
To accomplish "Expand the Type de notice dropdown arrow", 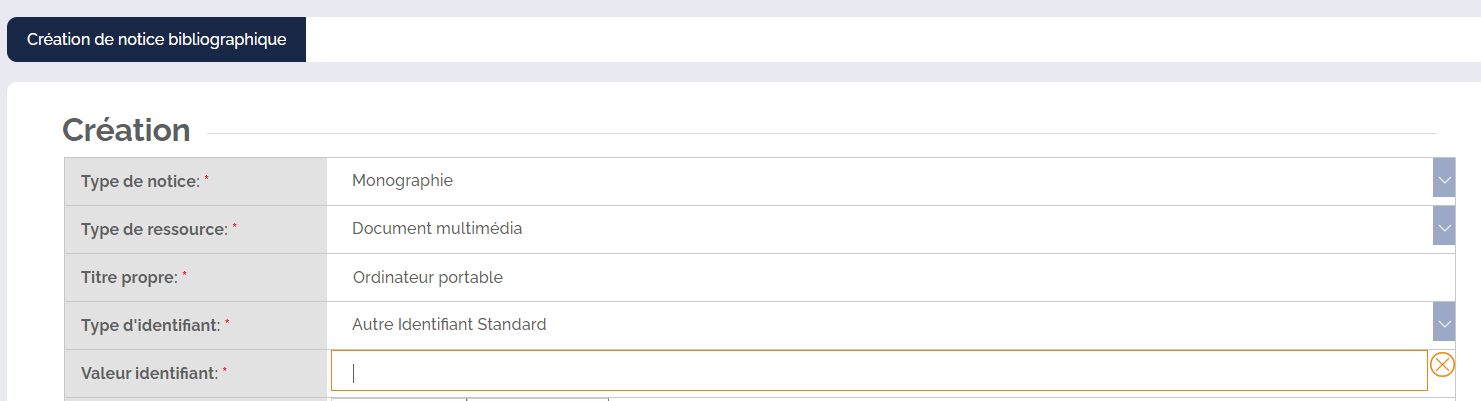I will click(x=1444, y=181).
